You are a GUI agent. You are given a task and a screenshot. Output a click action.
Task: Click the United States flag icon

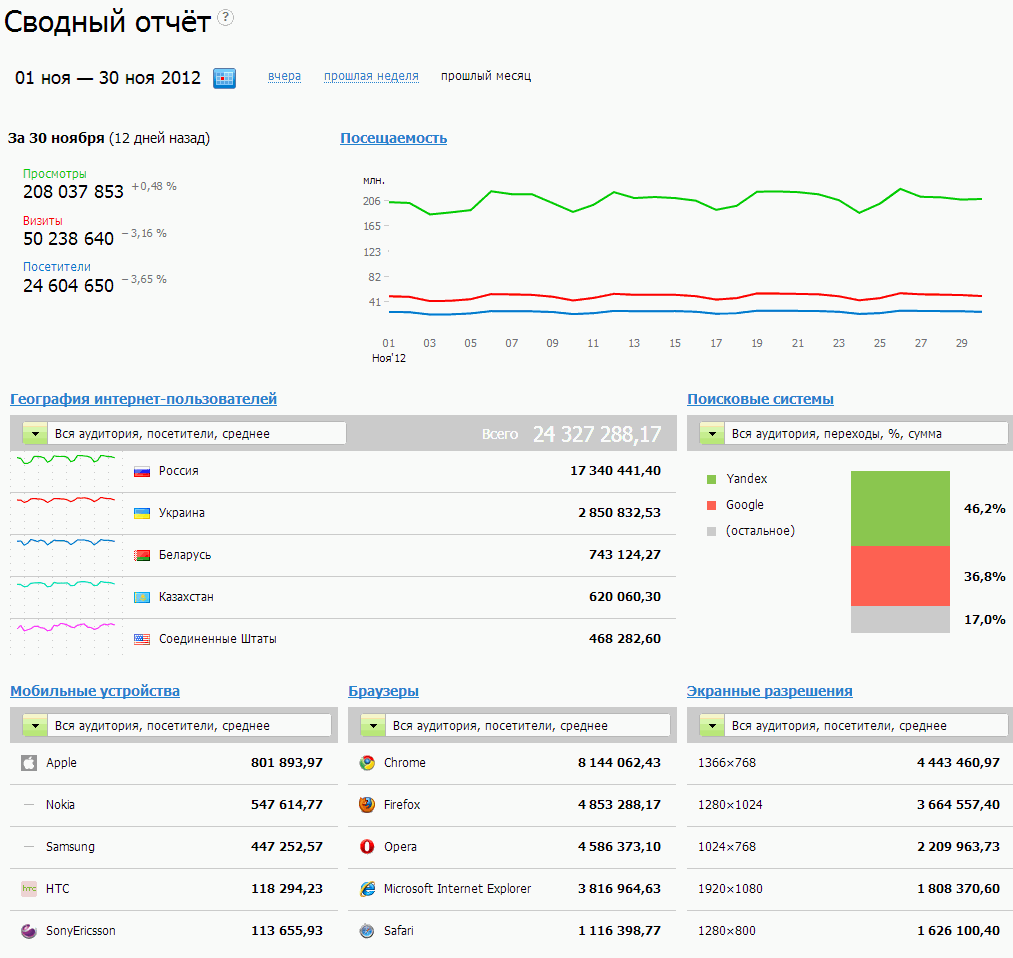coord(142,640)
